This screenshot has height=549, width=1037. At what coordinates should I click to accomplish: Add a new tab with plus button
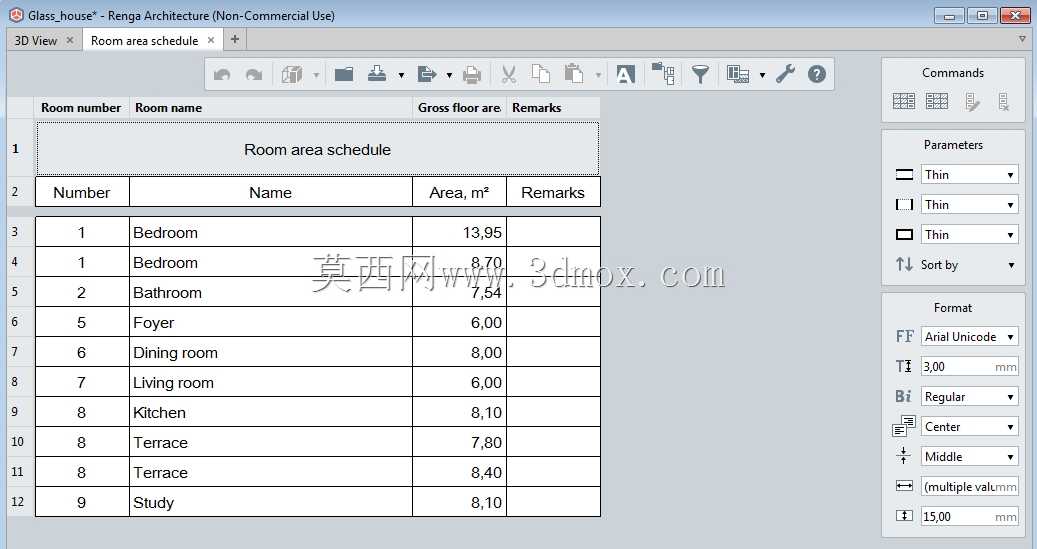pyautogui.click(x=235, y=40)
